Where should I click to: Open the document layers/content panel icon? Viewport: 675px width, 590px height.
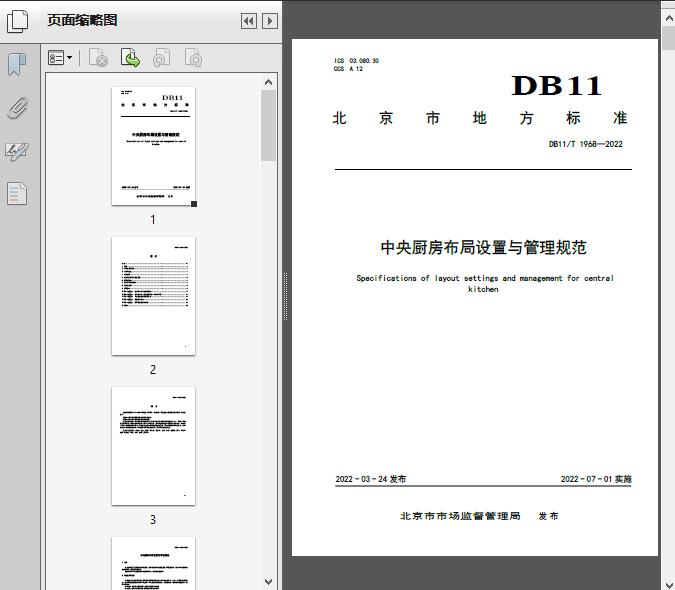click(x=17, y=194)
